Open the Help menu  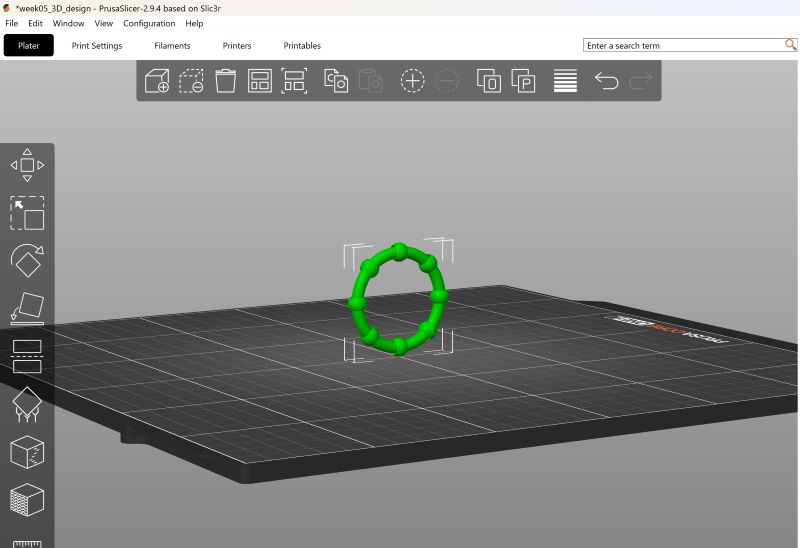194,23
